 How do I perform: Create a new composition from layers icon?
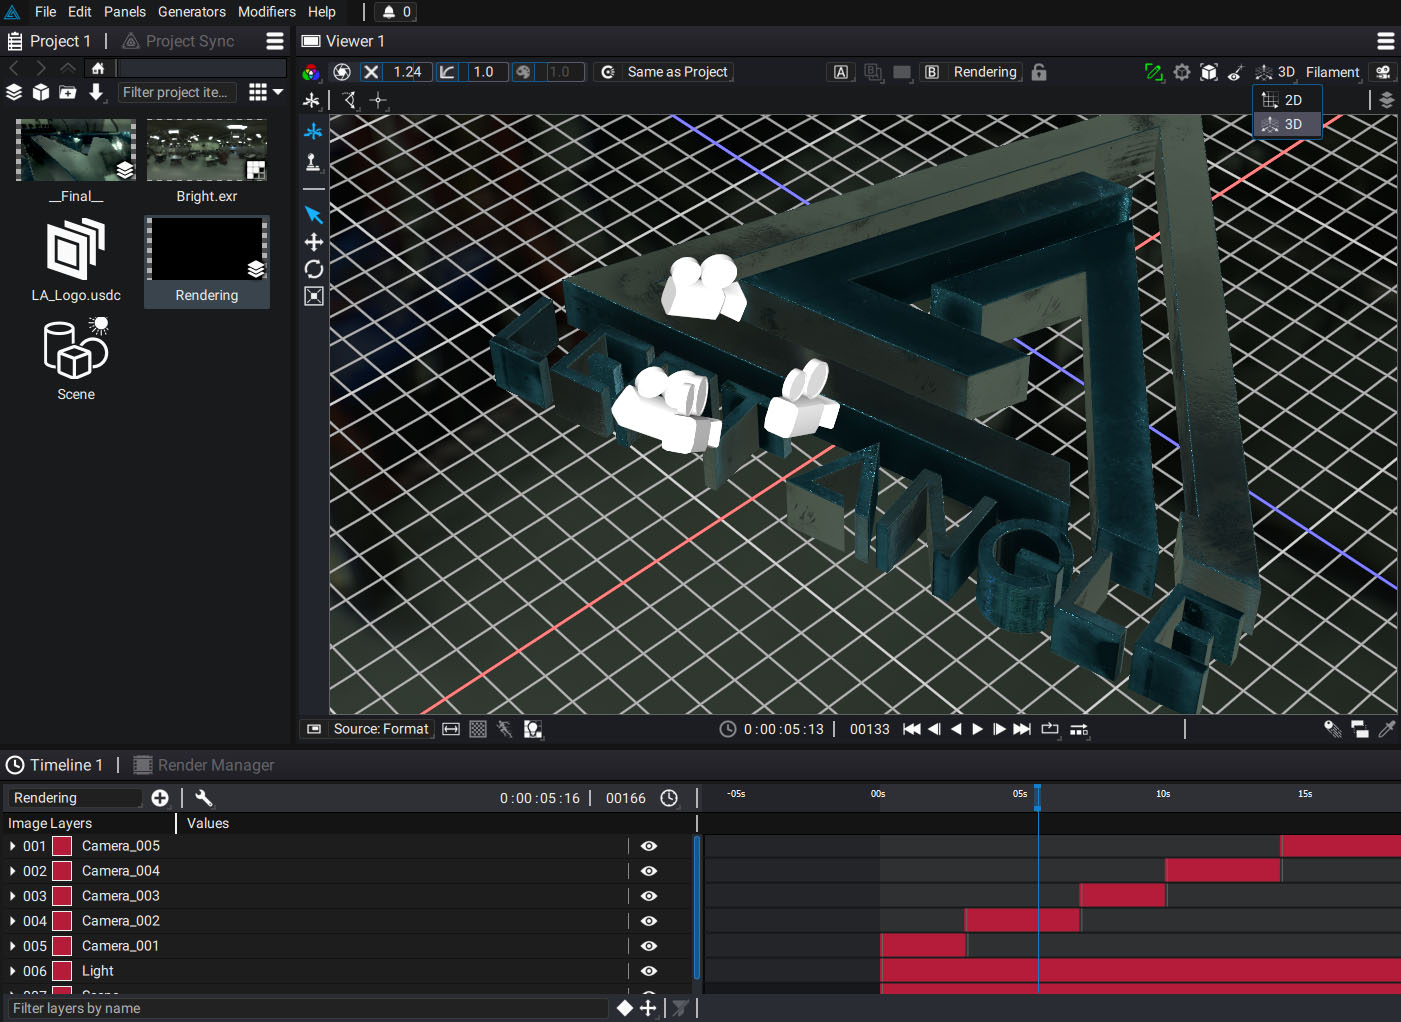[14, 92]
